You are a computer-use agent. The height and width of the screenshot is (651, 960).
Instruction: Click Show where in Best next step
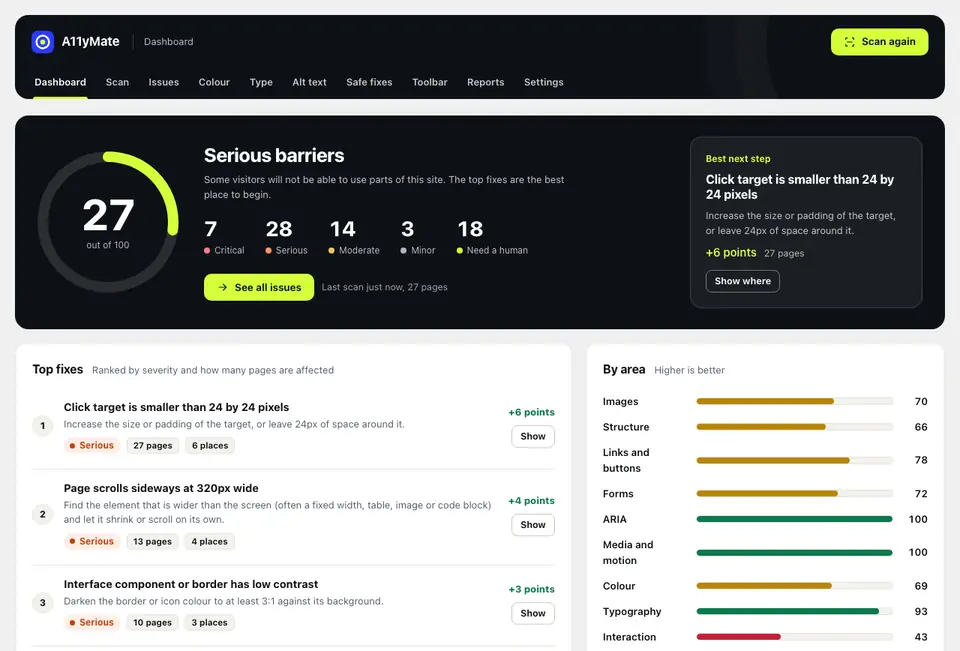pyautogui.click(x=743, y=281)
